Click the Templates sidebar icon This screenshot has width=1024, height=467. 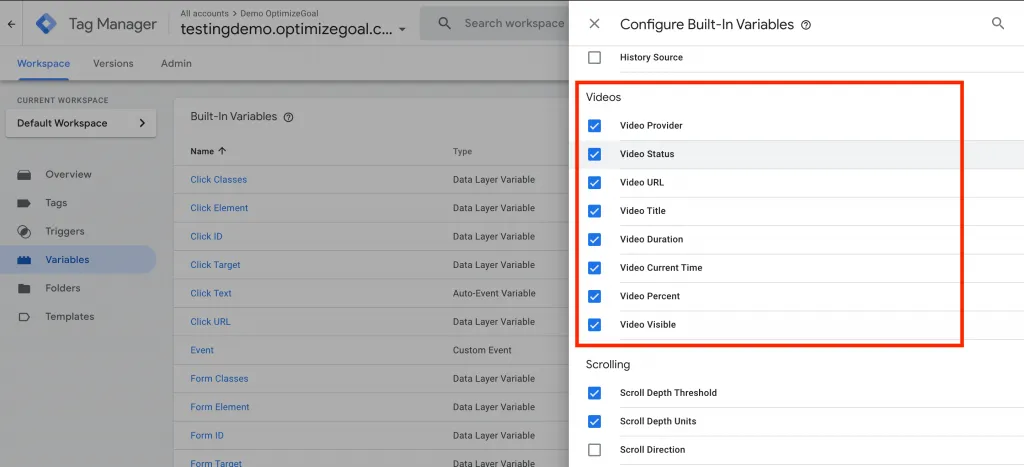click(24, 317)
